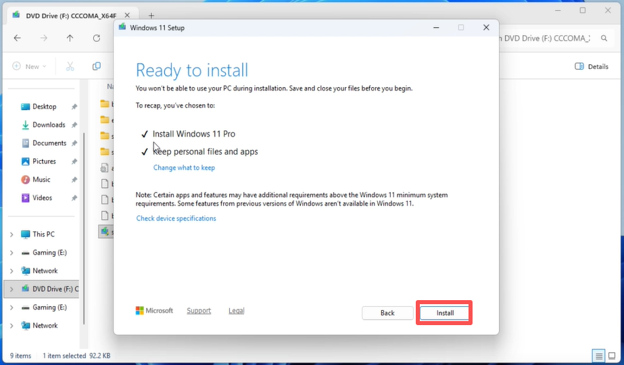Open Pictures in the navigation pane
Image resolution: width=624 pixels, height=365 pixels.
(44, 161)
